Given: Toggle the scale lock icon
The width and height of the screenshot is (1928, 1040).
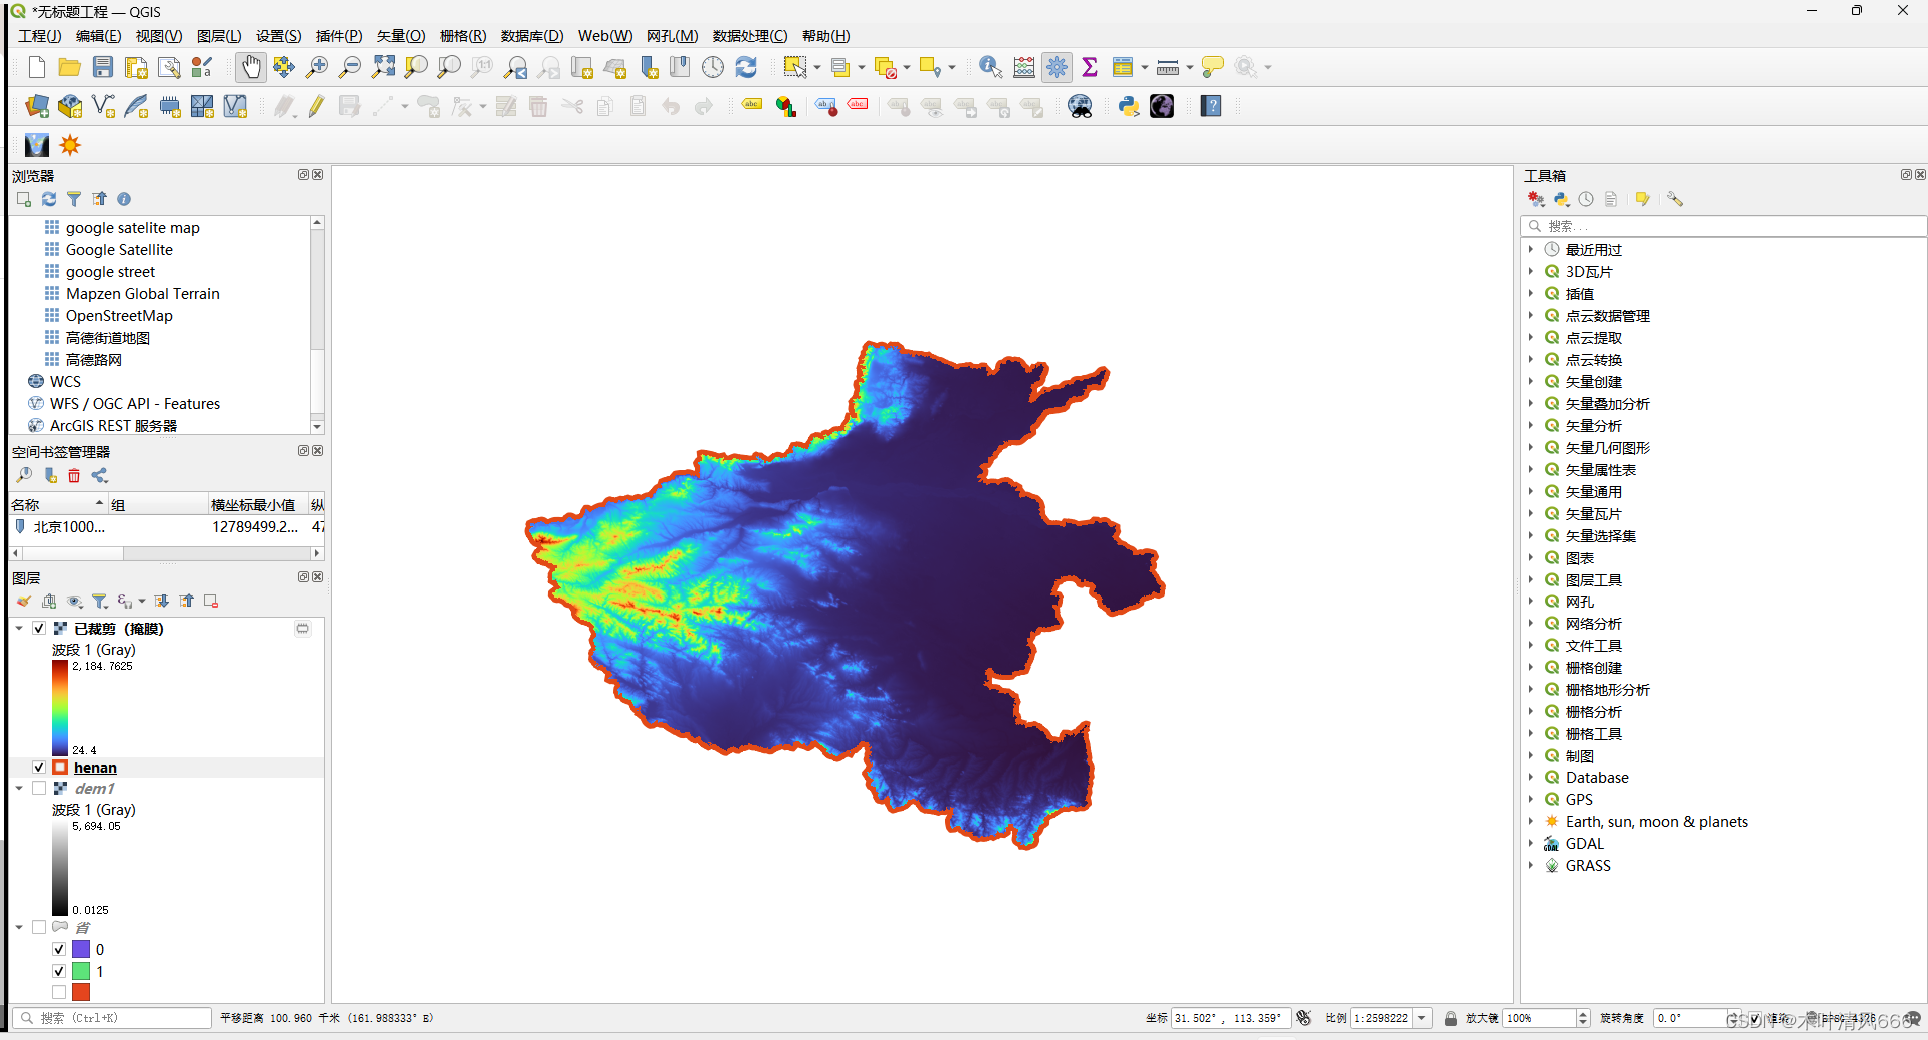Looking at the screenshot, I should 1450,1018.
